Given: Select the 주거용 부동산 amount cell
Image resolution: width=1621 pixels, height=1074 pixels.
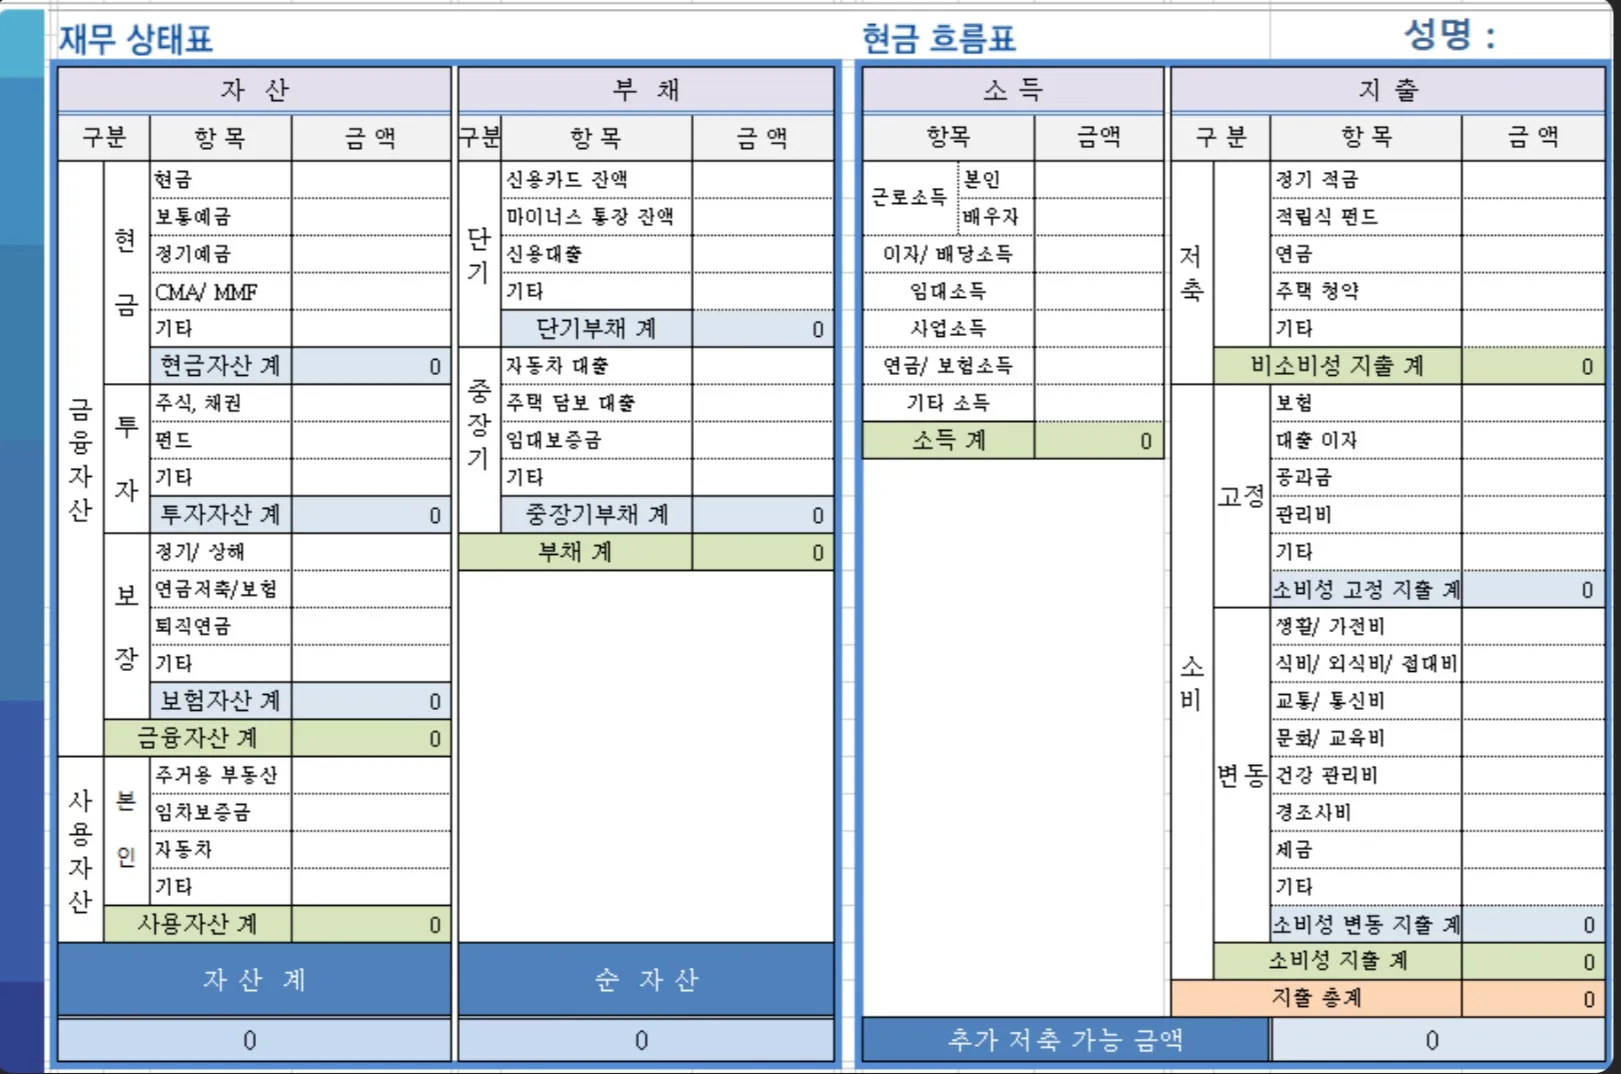Looking at the screenshot, I should 370,774.
